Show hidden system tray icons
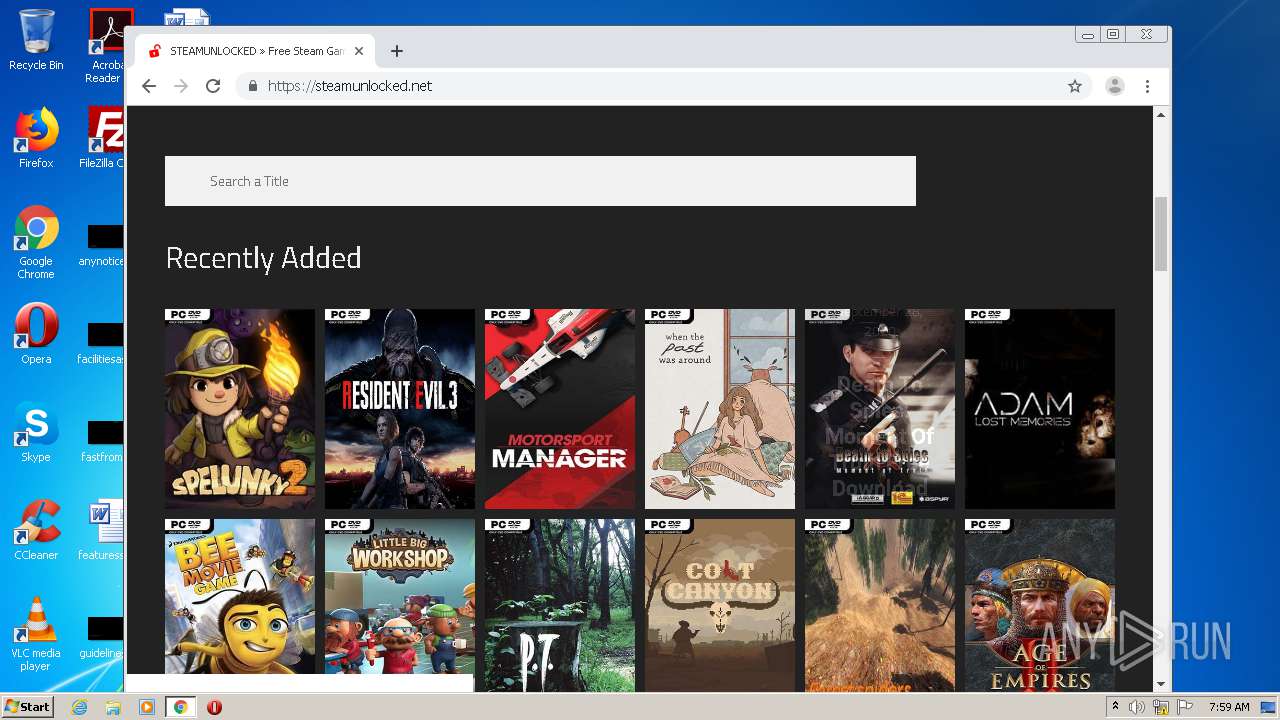1280x720 pixels. pos(1115,707)
